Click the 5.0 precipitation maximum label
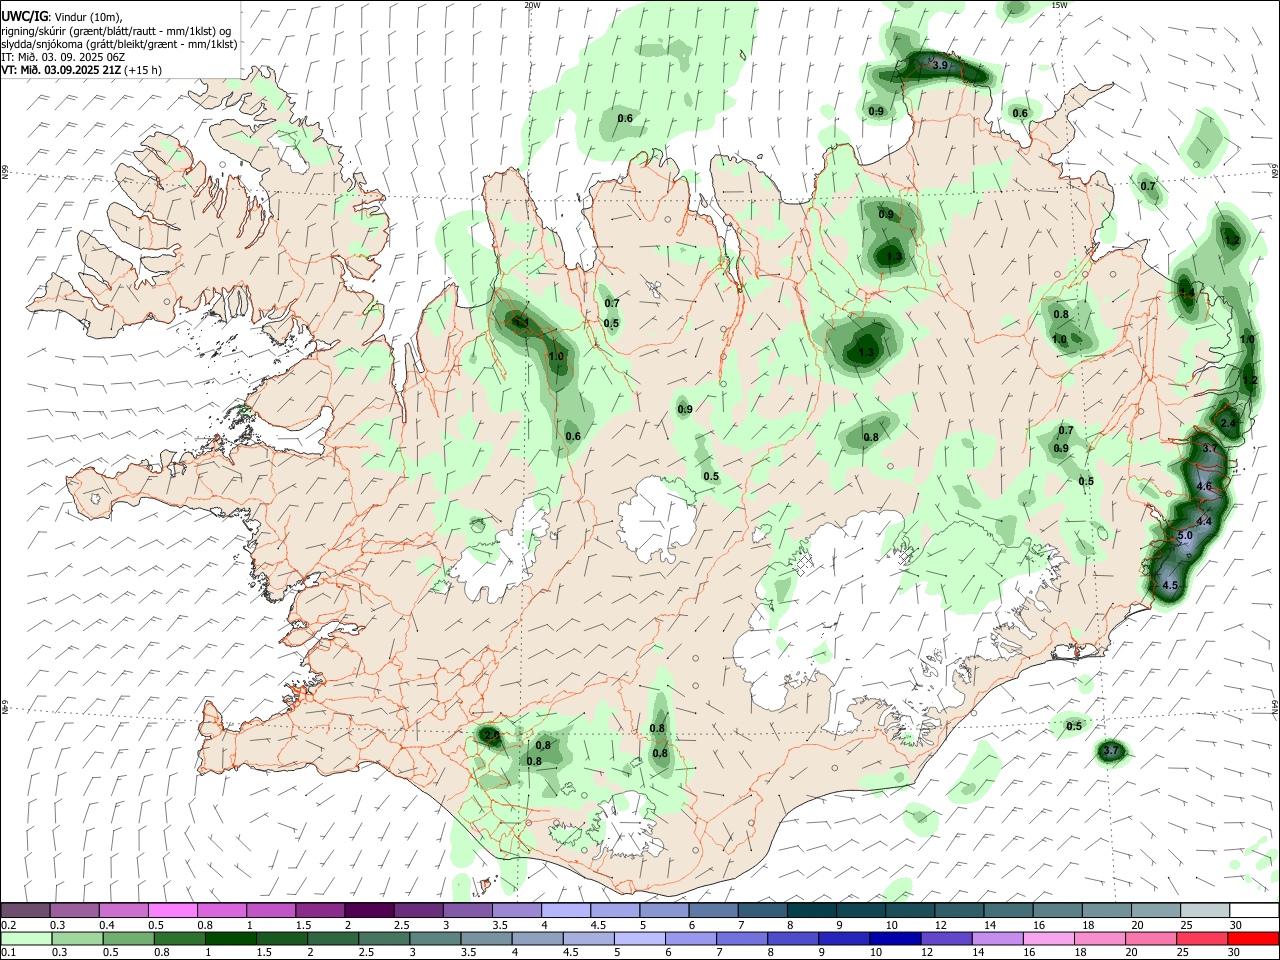Image resolution: width=1280 pixels, height=960 pixels. 1185,536
